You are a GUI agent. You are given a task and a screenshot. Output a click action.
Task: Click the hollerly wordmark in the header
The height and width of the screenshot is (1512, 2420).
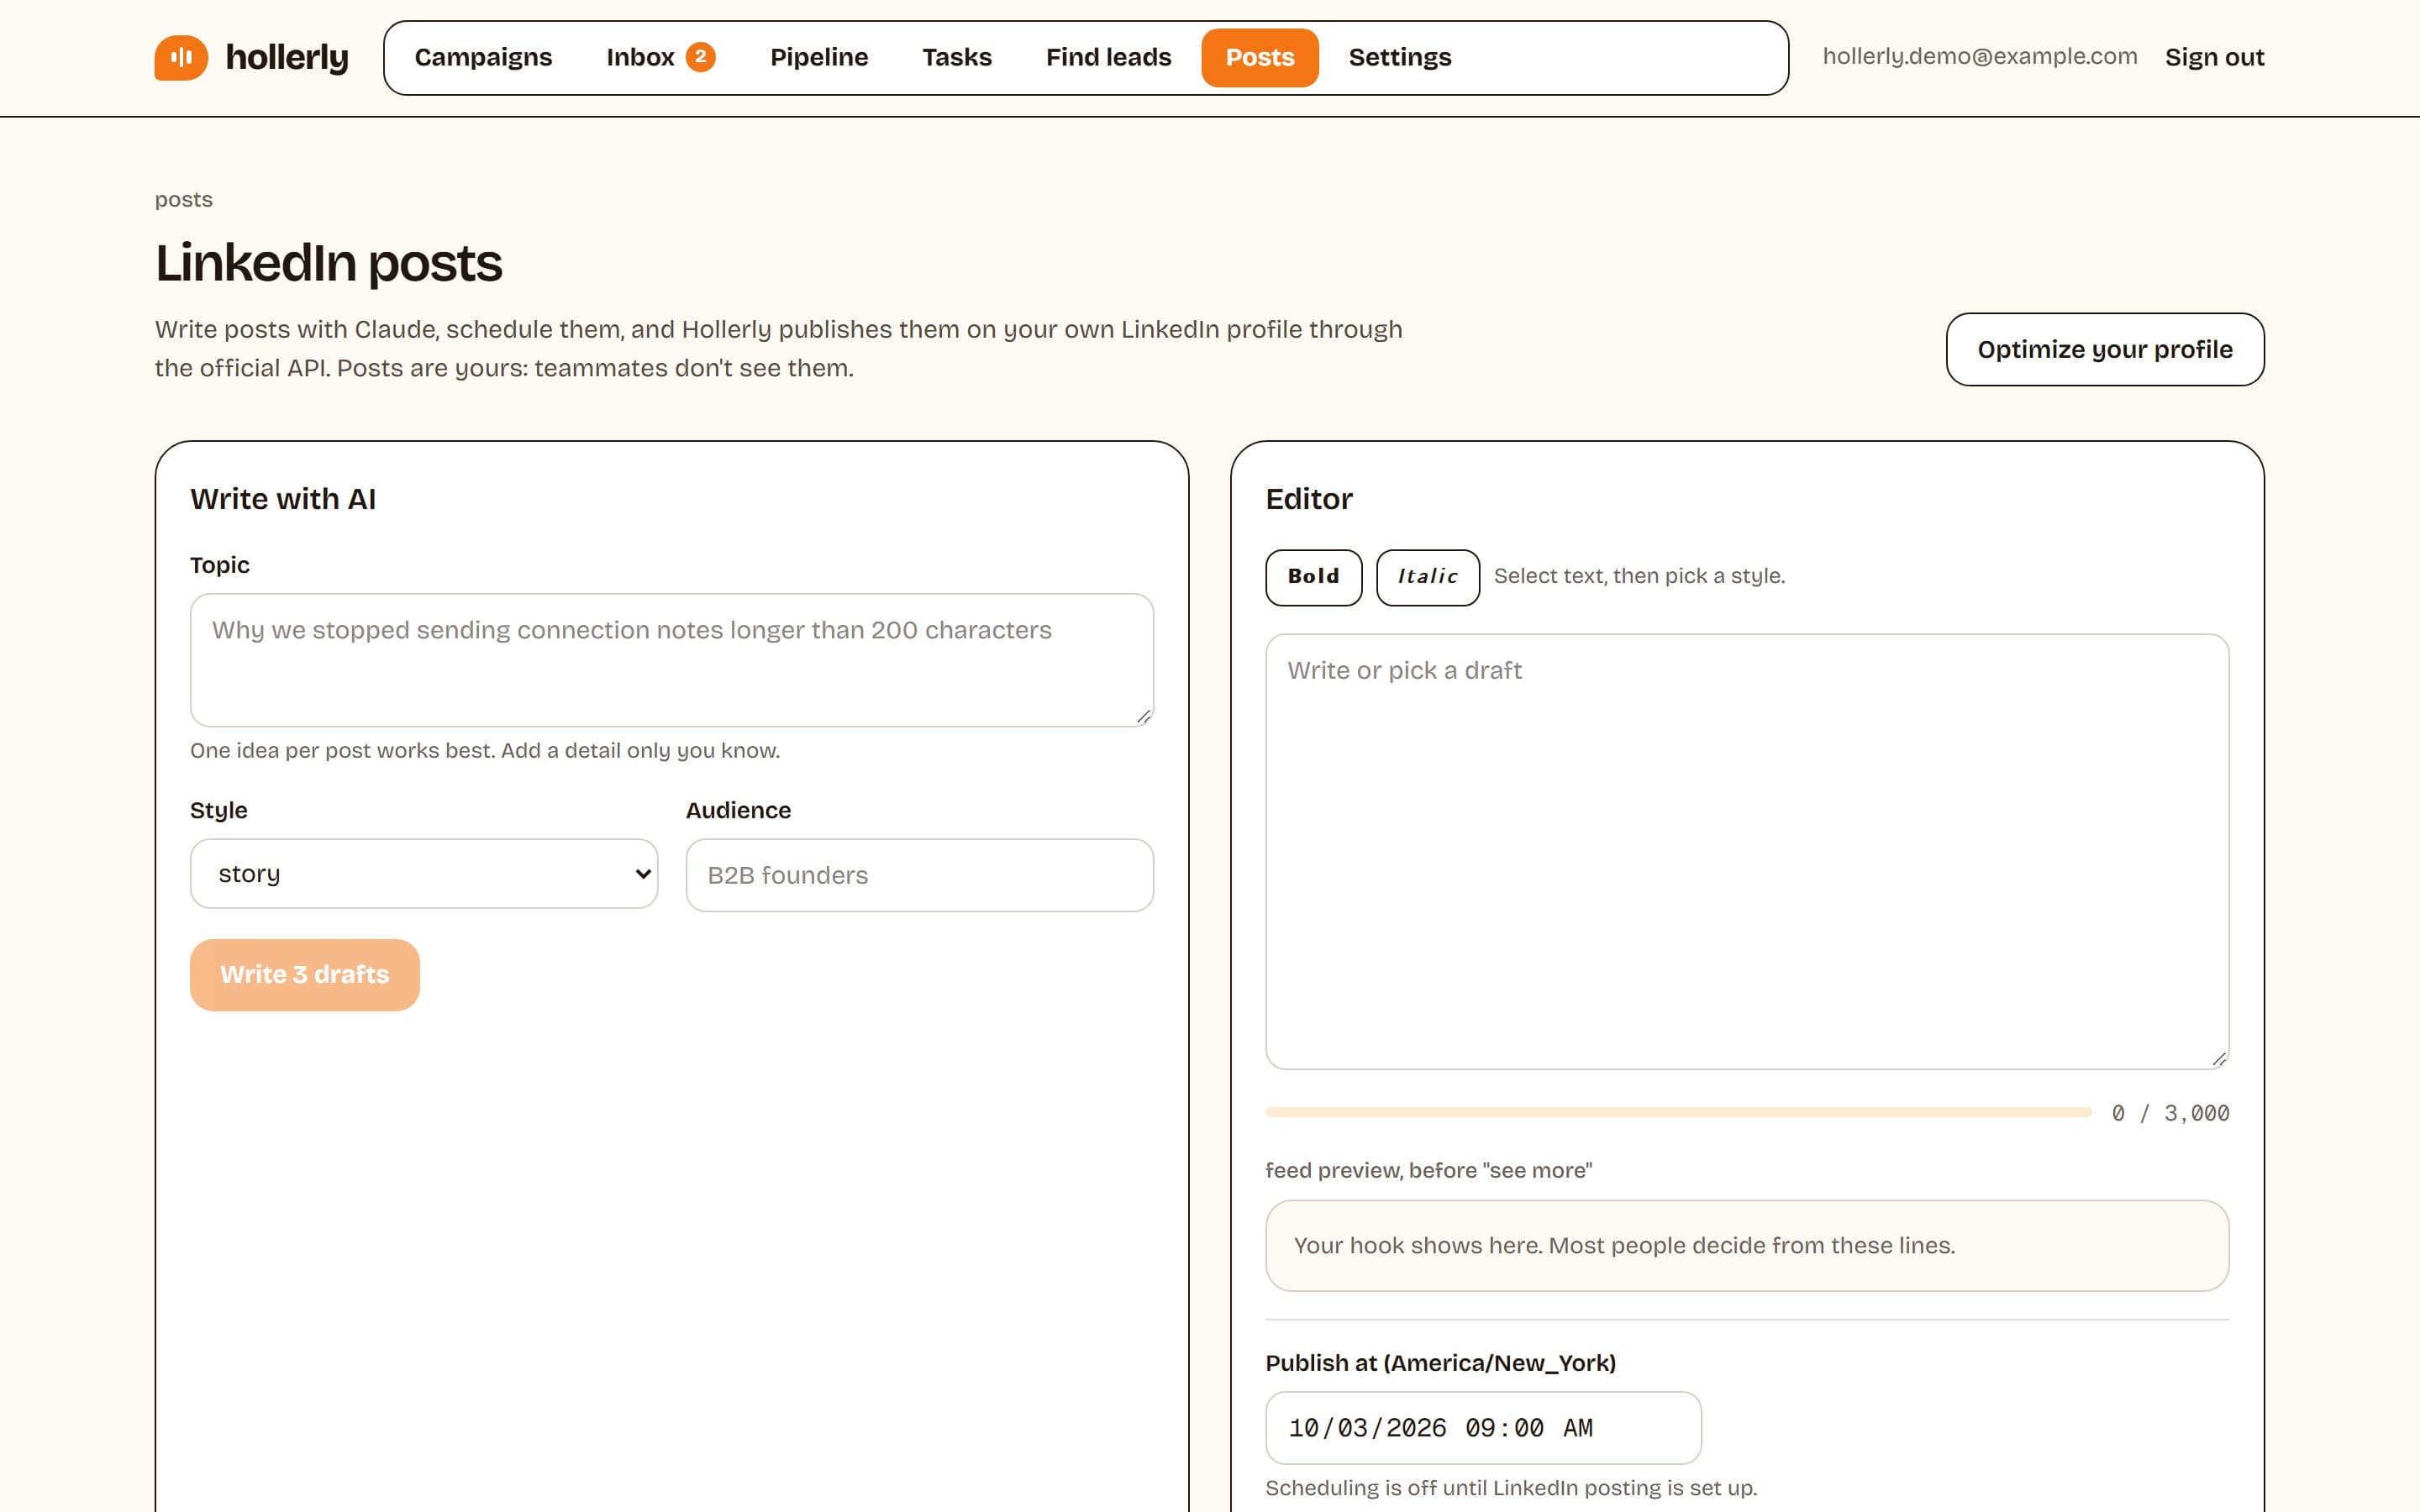287,58
